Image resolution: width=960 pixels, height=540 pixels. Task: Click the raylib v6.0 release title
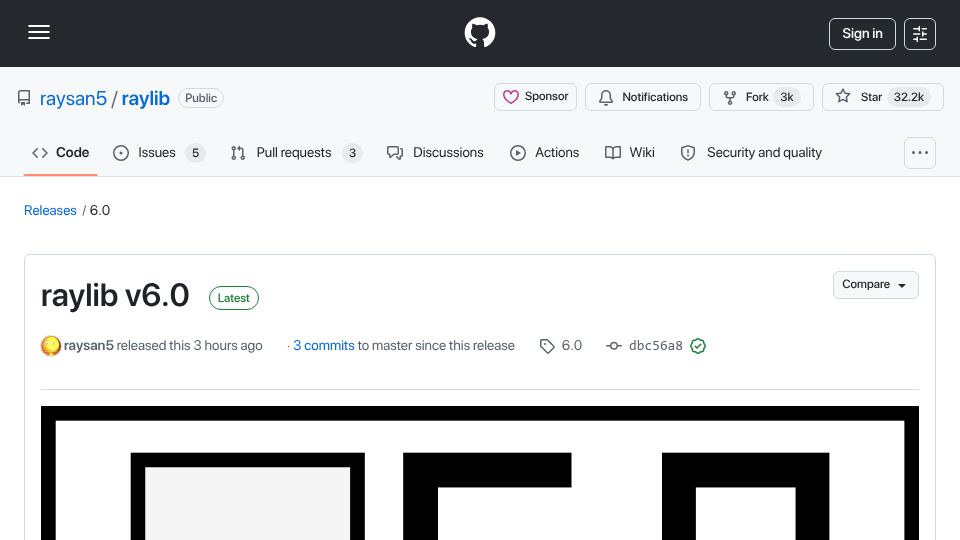coord(115,296)
